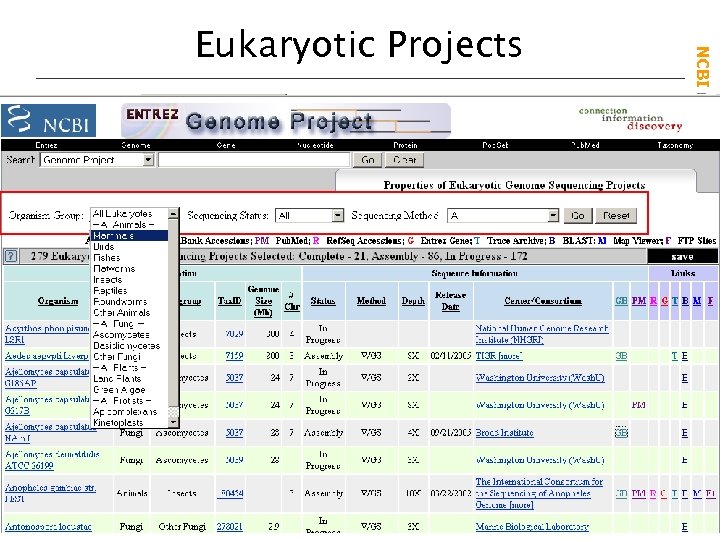
Task: Select Ascomycetes in organism list
Action: [129, 335]
